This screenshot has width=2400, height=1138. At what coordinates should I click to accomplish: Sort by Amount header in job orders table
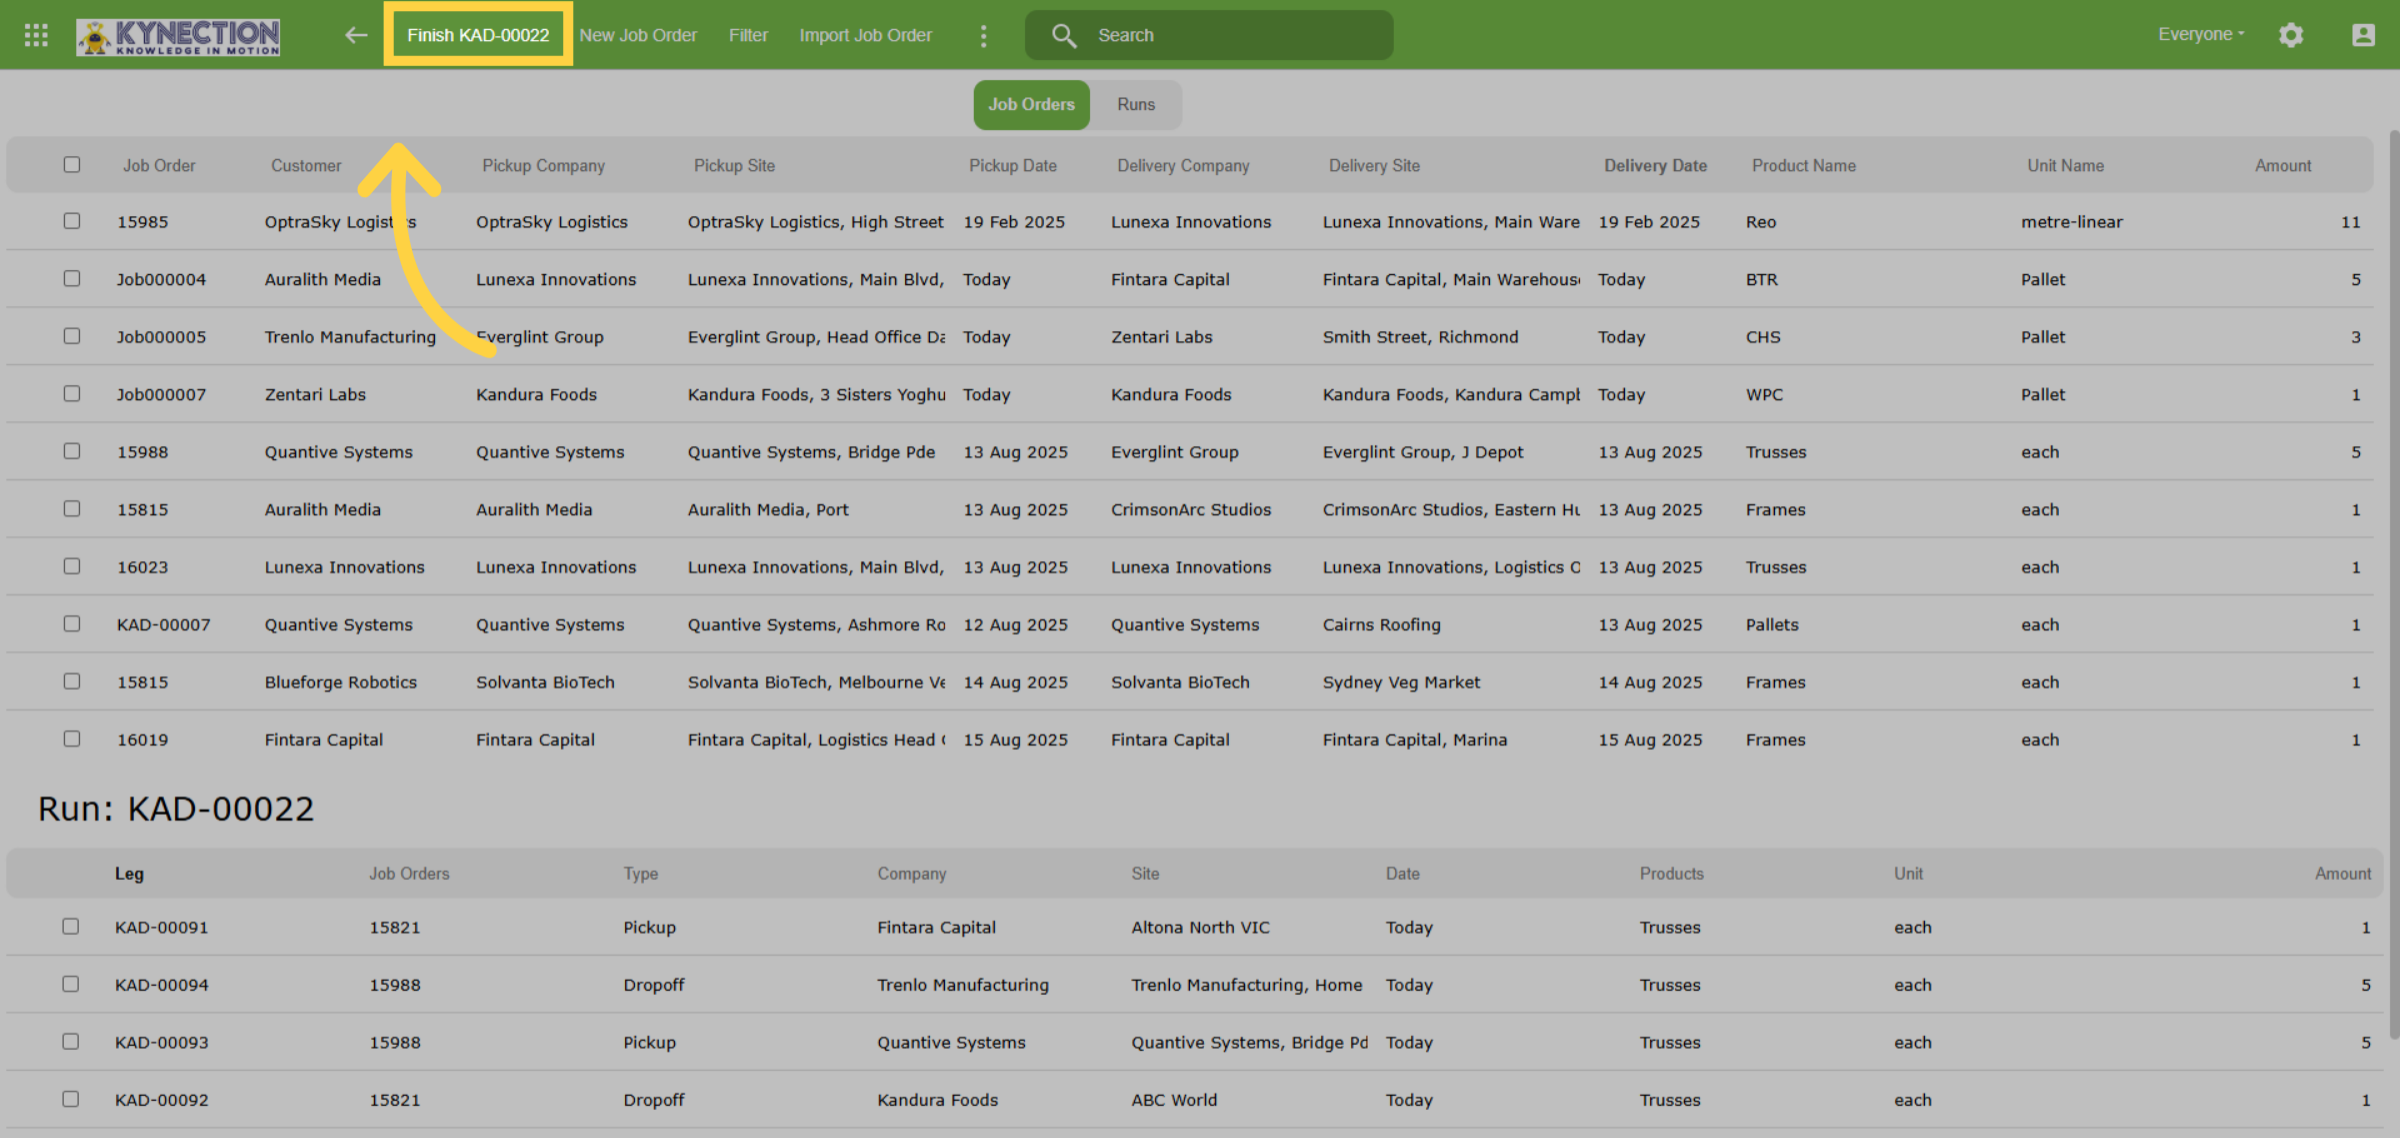(2283, 165)
